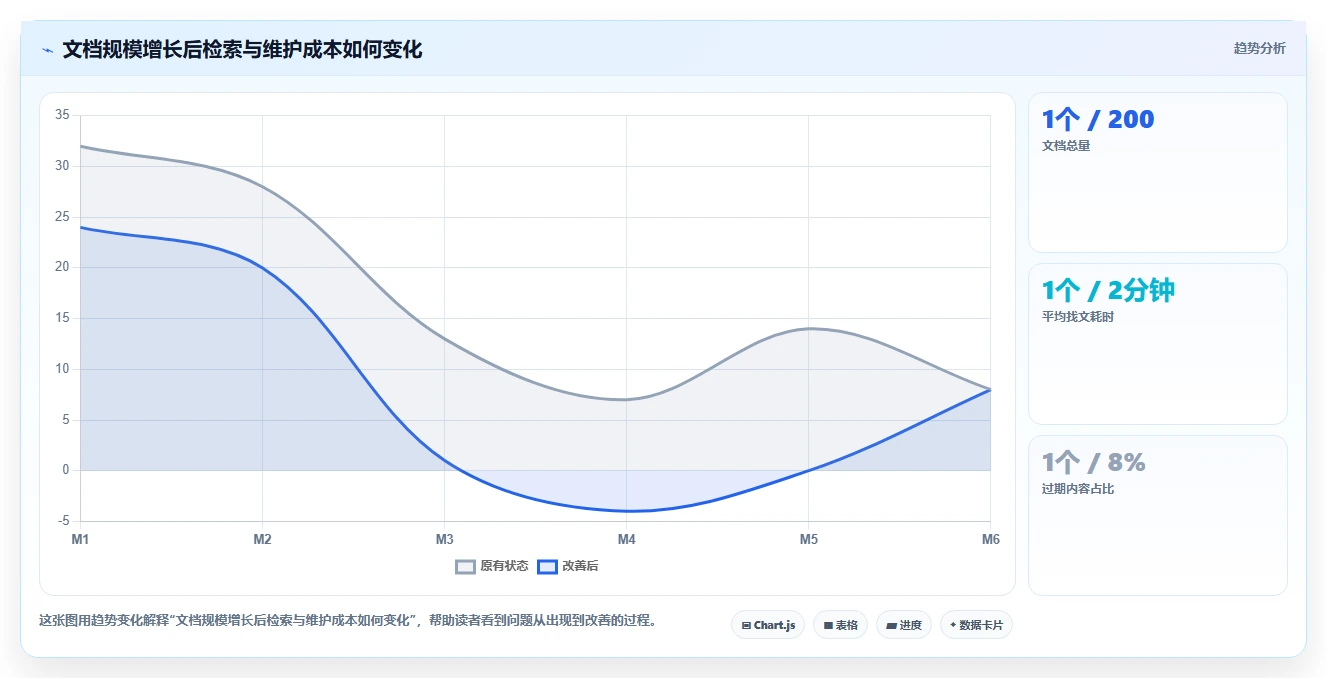
Task: Toggle the 原有状态 legend entry
Action: tap(492, 566)
